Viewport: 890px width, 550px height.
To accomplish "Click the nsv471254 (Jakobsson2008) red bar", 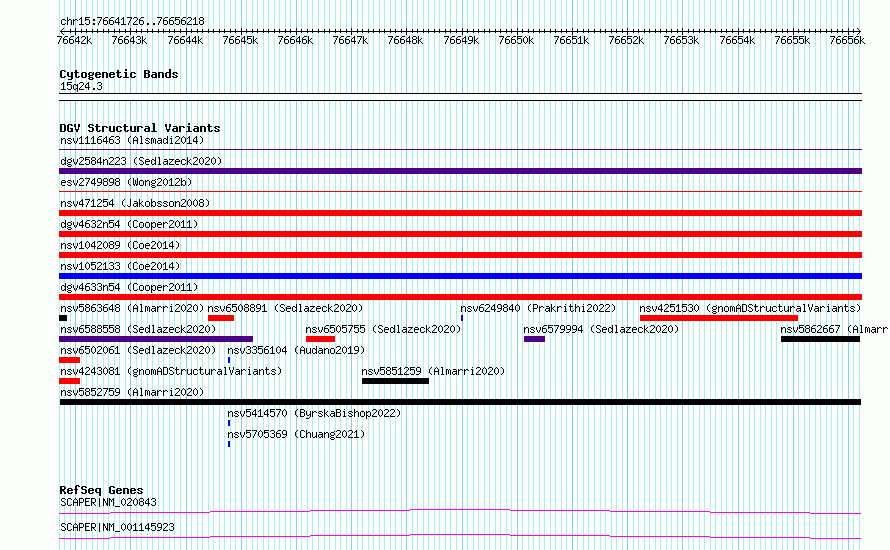I will pos(460,213).
